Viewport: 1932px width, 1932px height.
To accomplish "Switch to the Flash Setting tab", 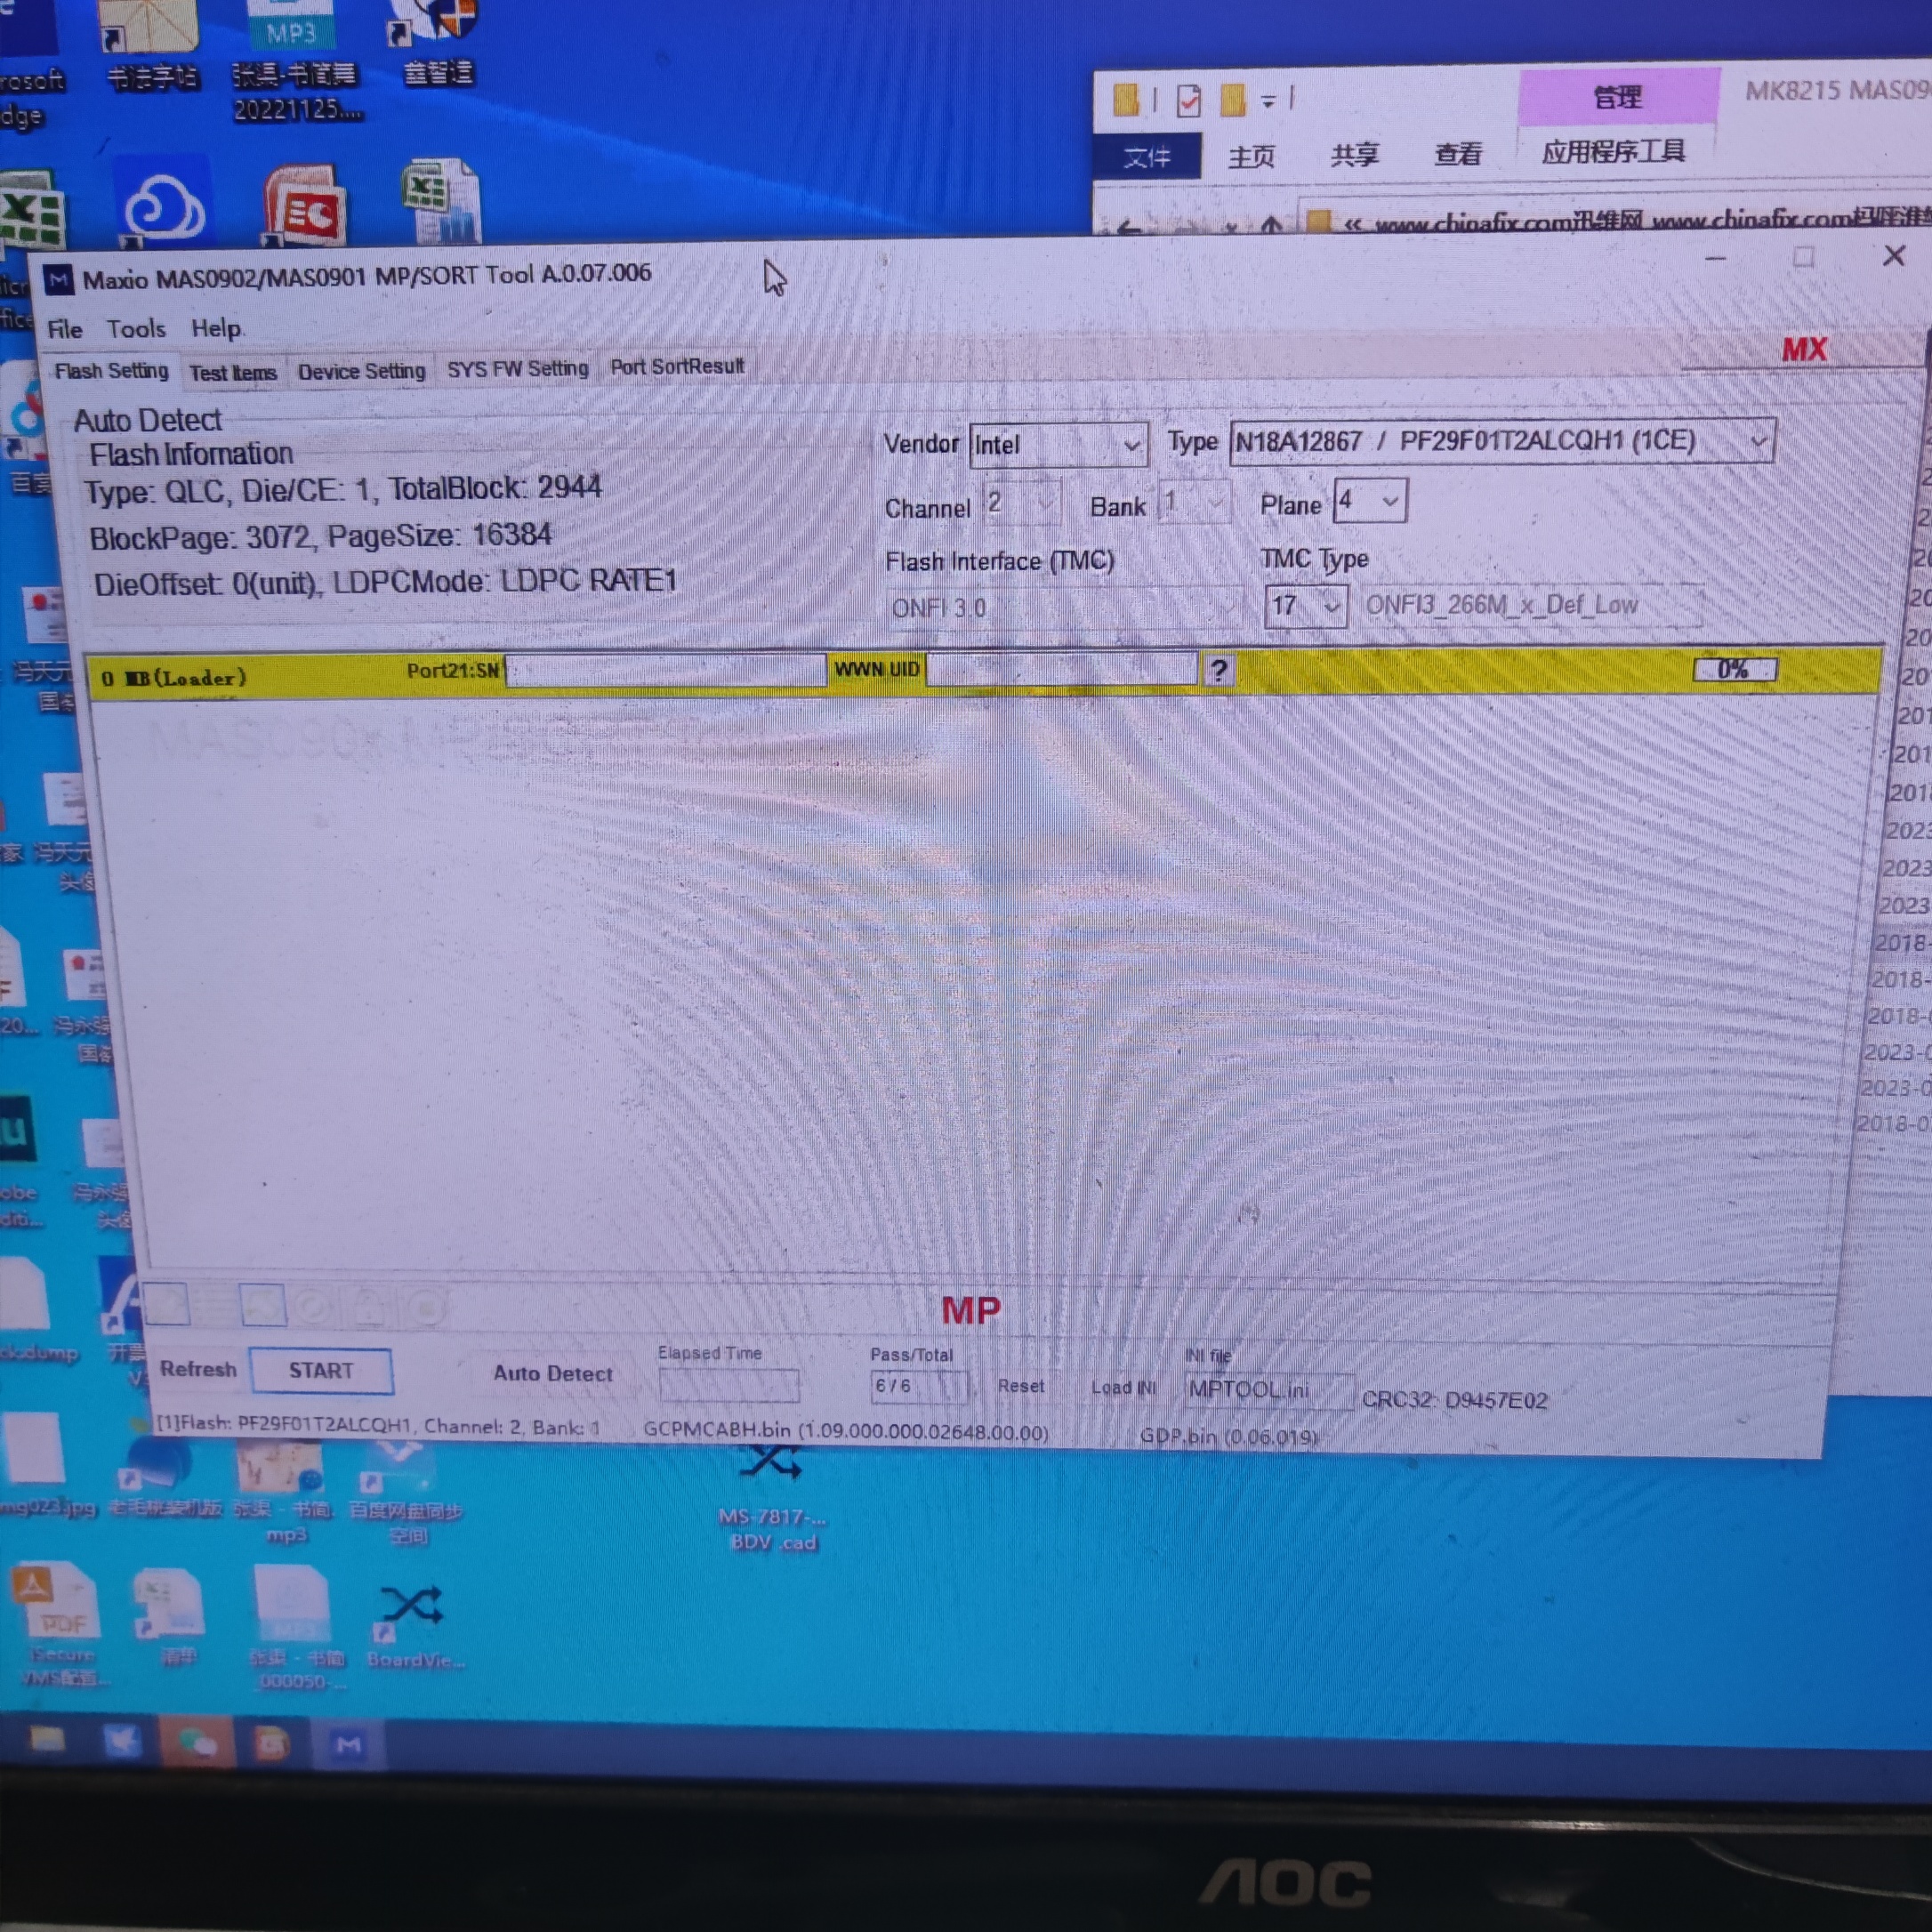I will coord(111,371).
